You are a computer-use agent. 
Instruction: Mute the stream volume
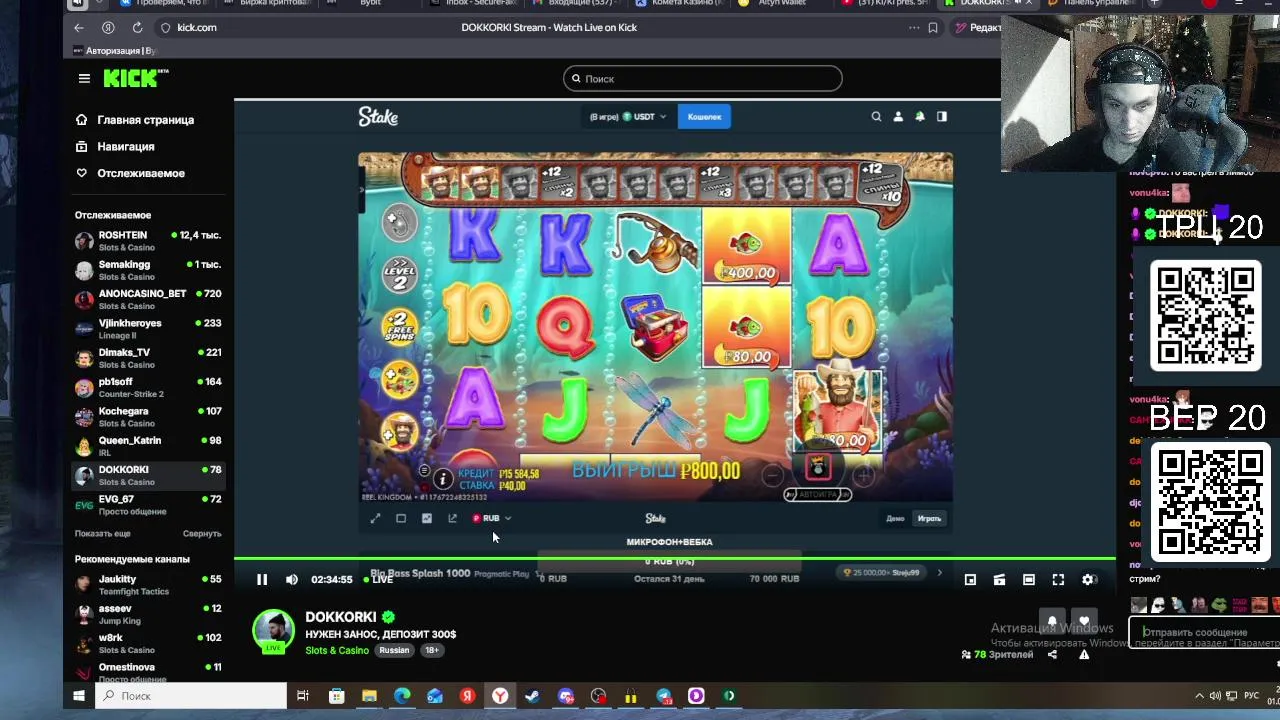coord(292,580)
